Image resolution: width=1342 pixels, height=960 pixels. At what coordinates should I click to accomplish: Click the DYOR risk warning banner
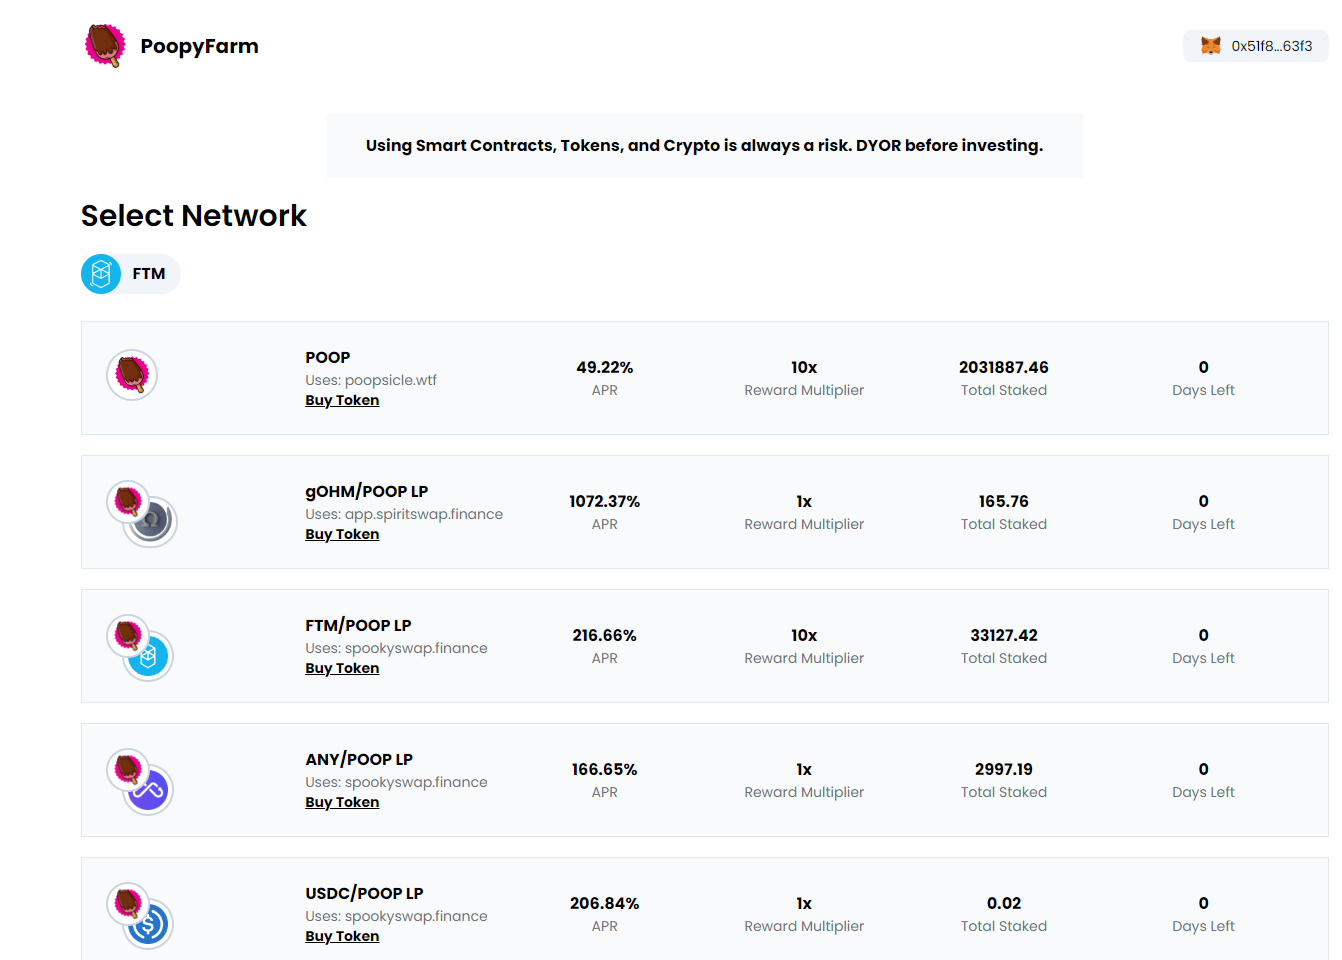[704, 145]
